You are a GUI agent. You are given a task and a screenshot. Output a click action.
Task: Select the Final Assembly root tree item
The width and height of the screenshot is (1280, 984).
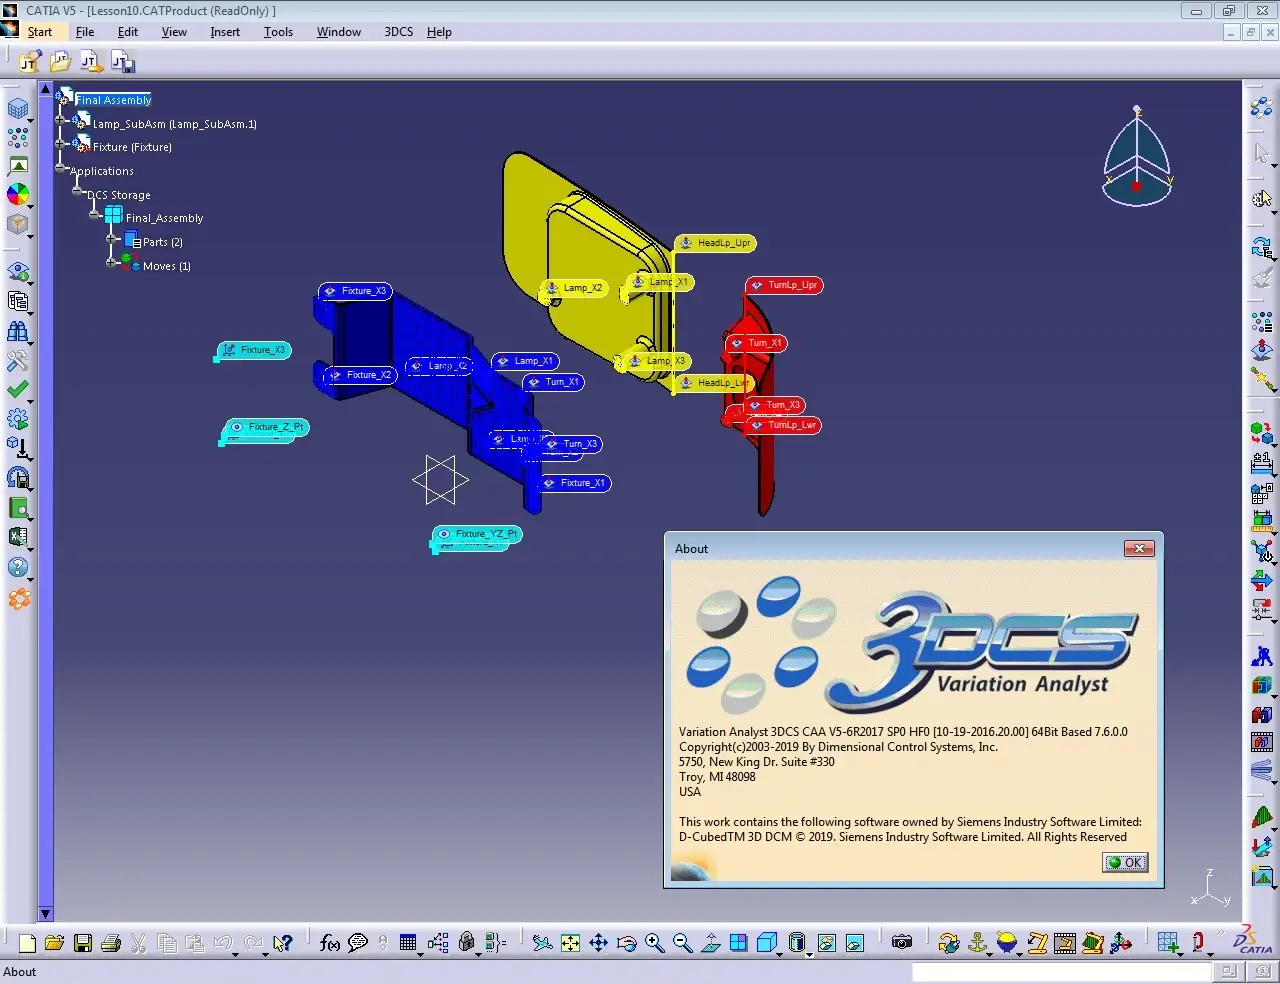113,100
